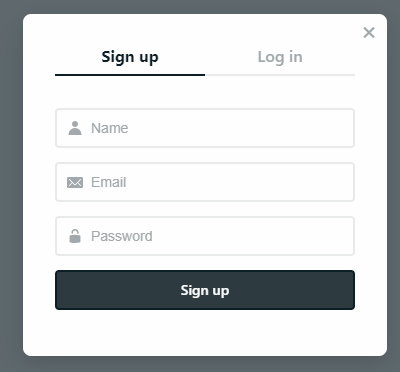Click the grey underline beneath Log in tab
Viewport: 400px width, 372px height.
[x=280, y=75]
